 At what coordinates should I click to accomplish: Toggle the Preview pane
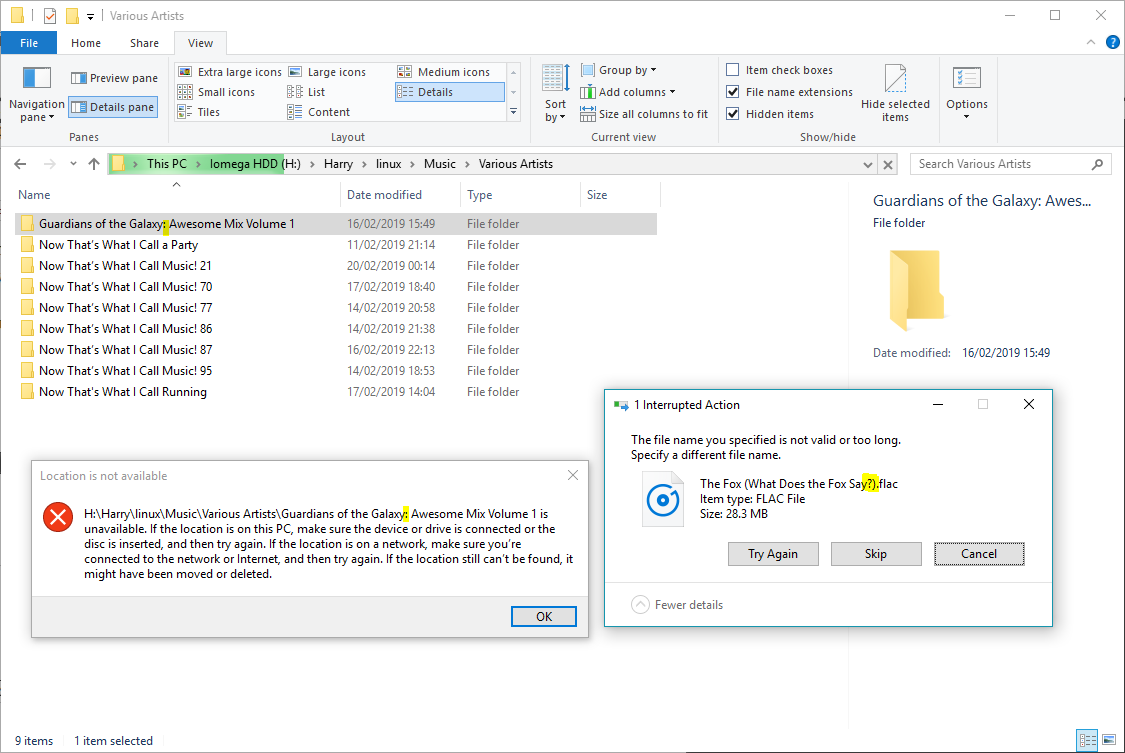(114, 78)
